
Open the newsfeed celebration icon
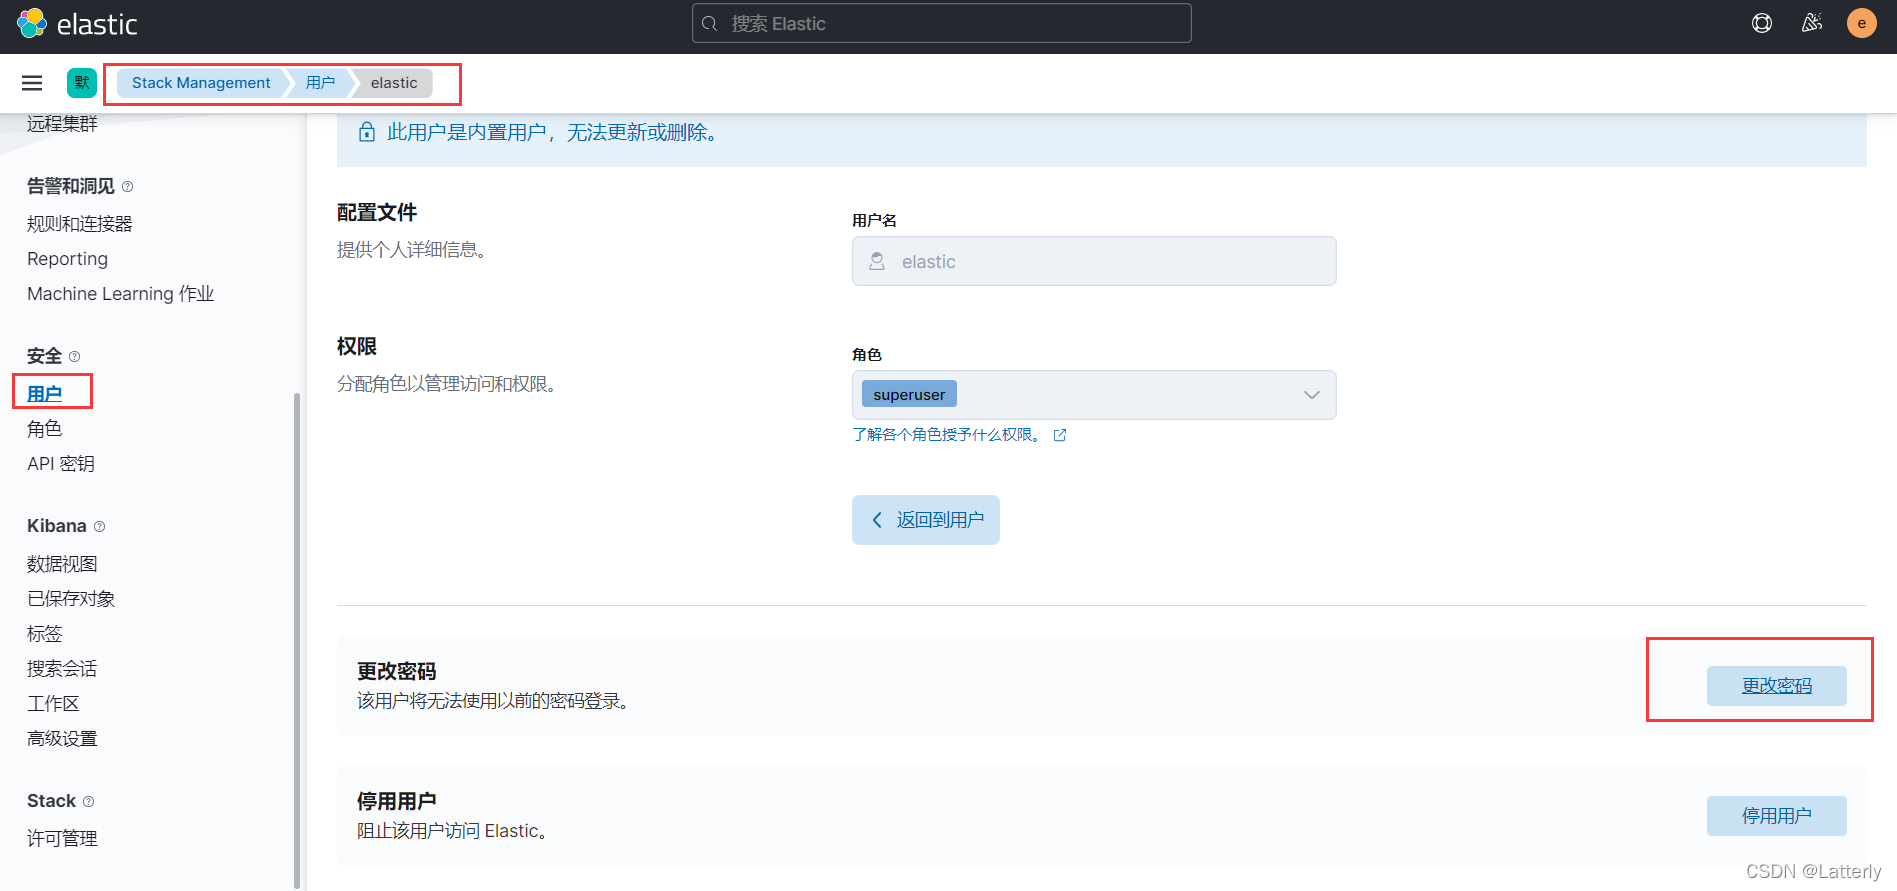point(1812,23)
